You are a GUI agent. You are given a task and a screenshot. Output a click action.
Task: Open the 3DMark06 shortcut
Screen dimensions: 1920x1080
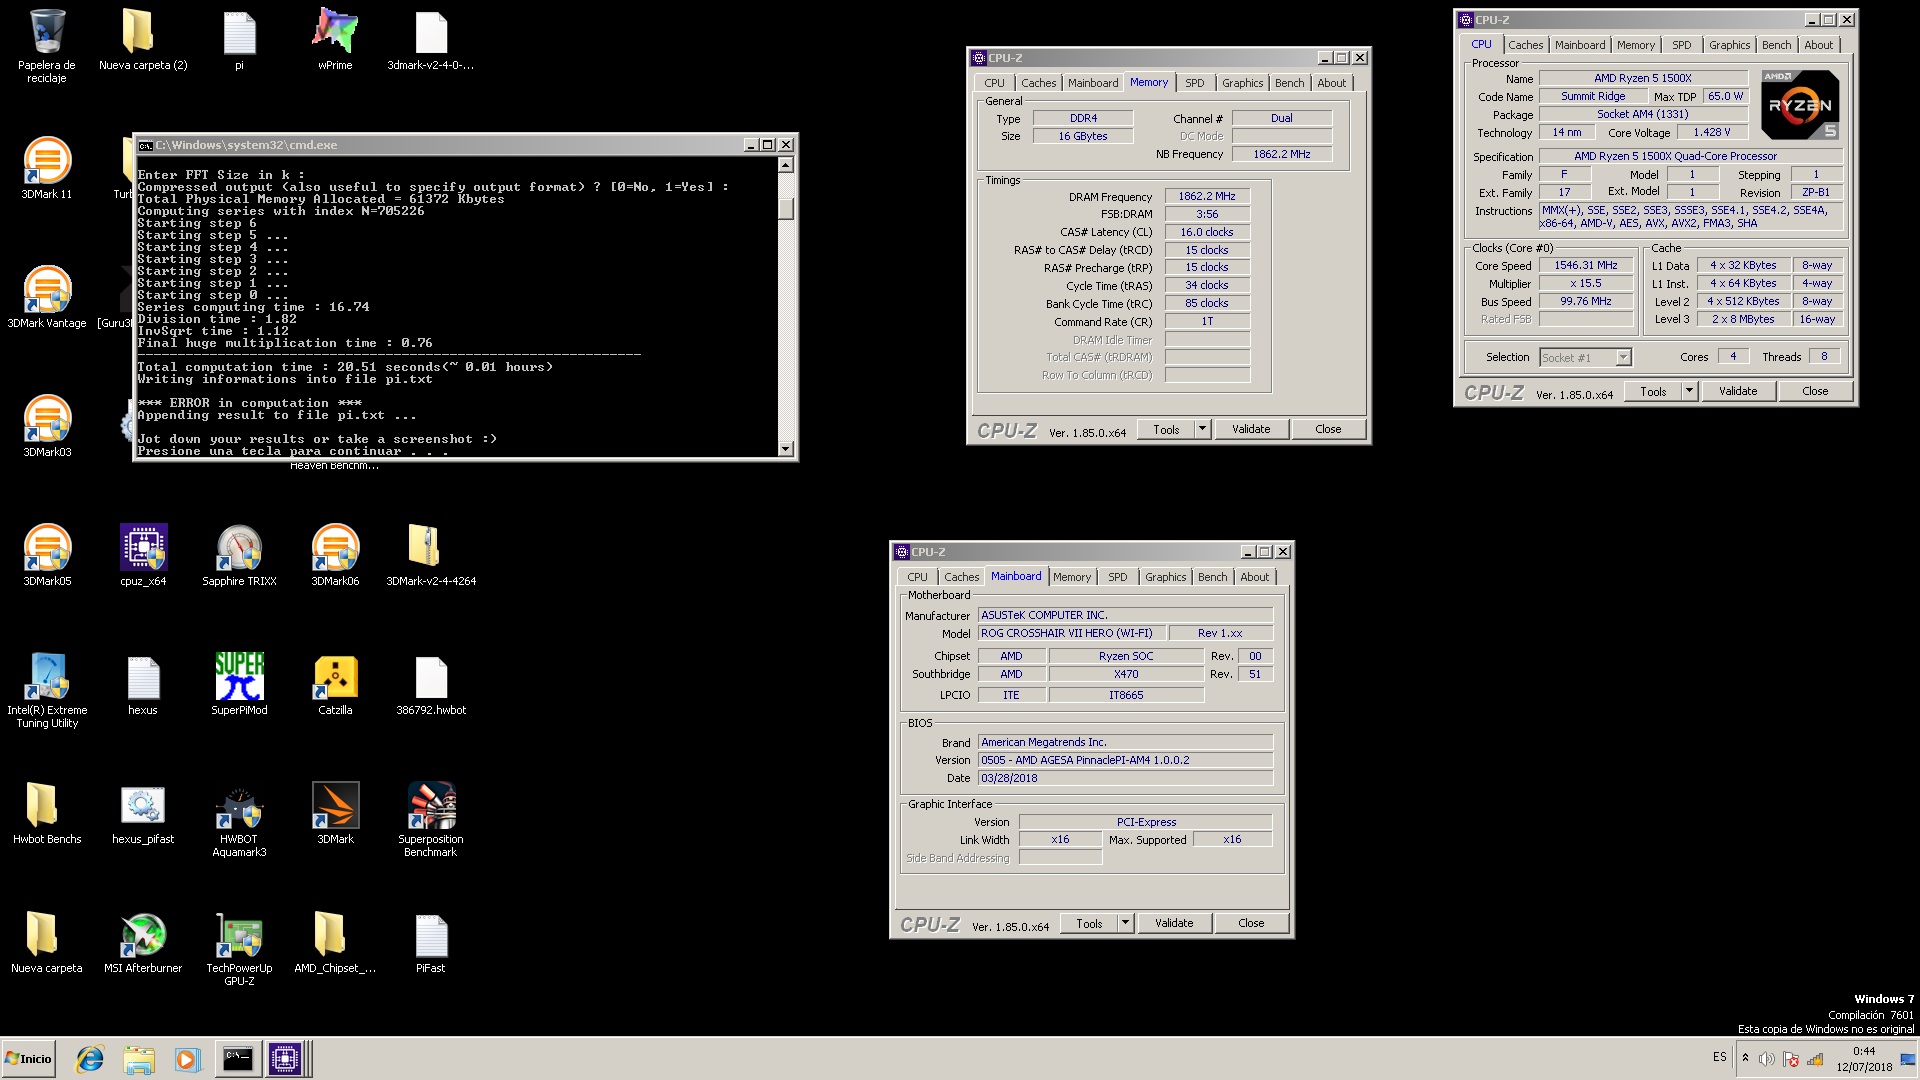point(335,555)
